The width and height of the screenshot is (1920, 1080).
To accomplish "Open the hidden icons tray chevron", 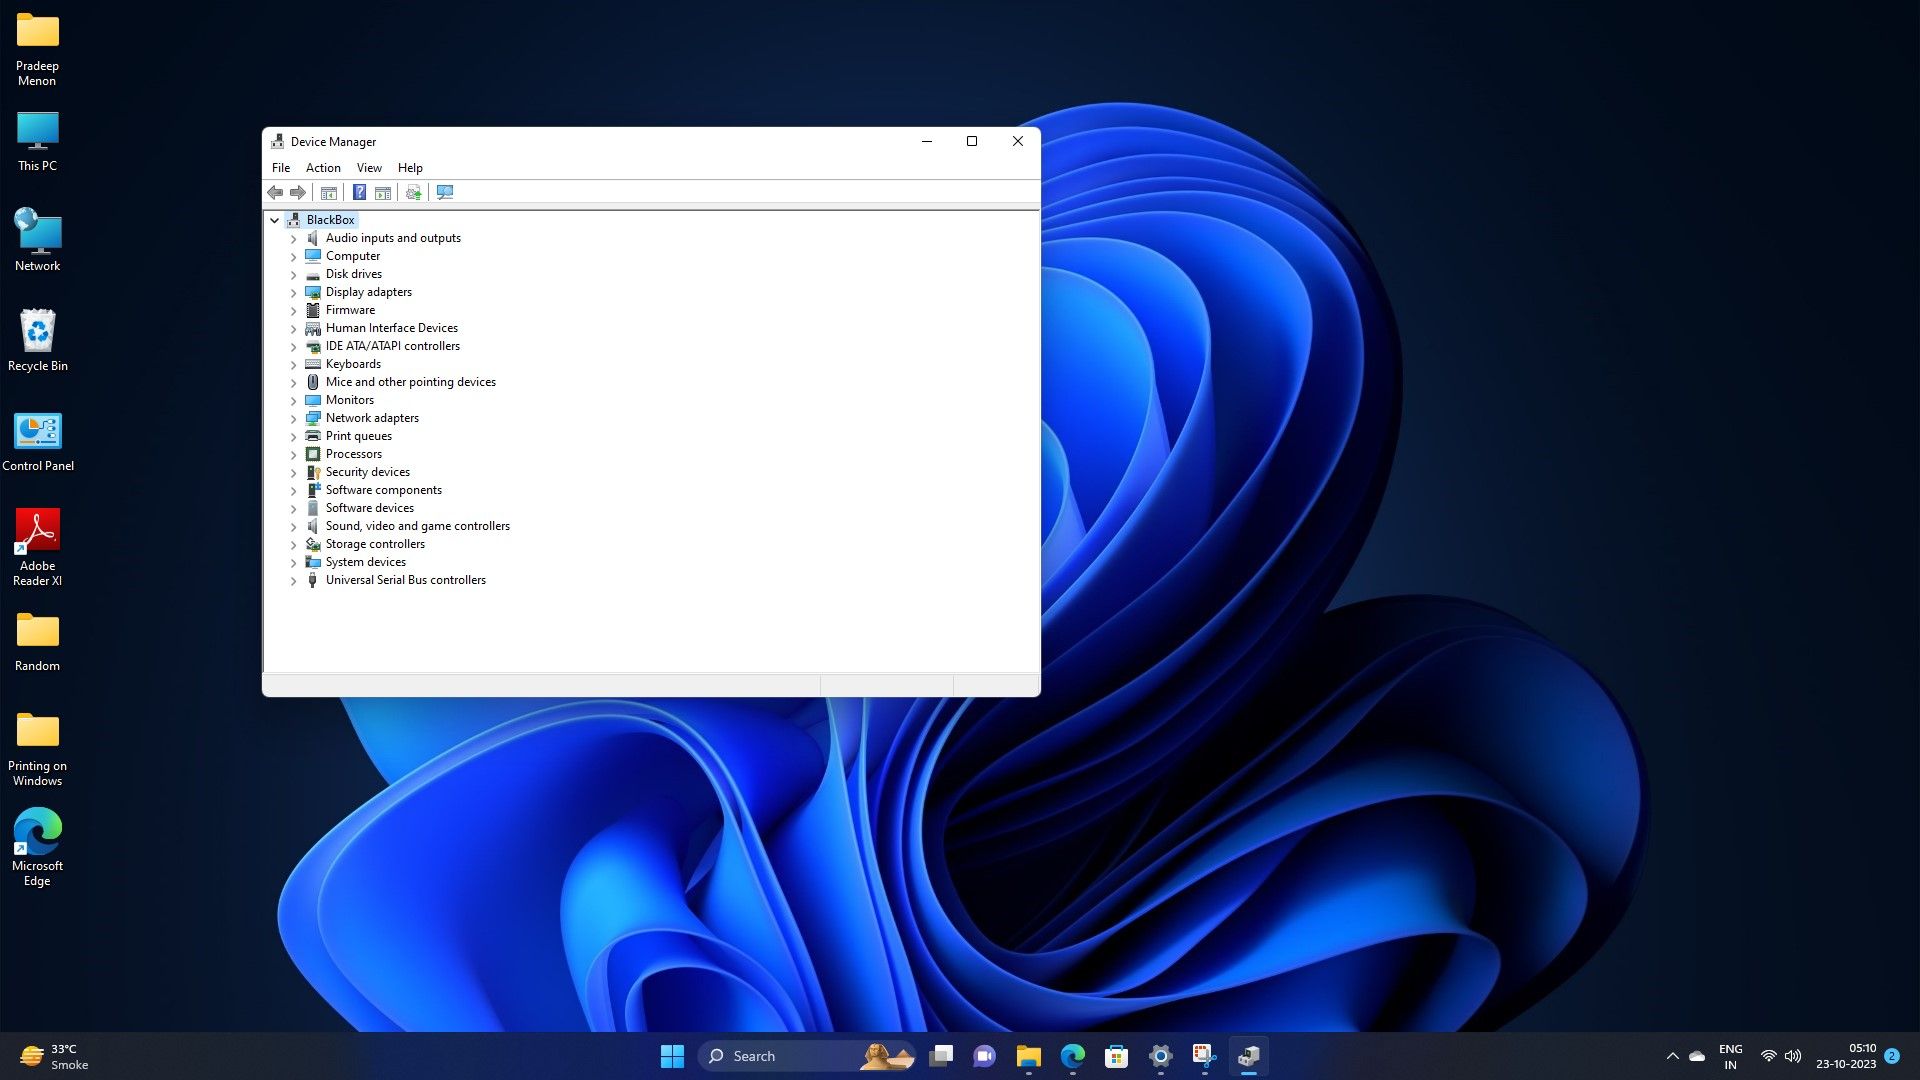I will (x=1672, y=1055).
